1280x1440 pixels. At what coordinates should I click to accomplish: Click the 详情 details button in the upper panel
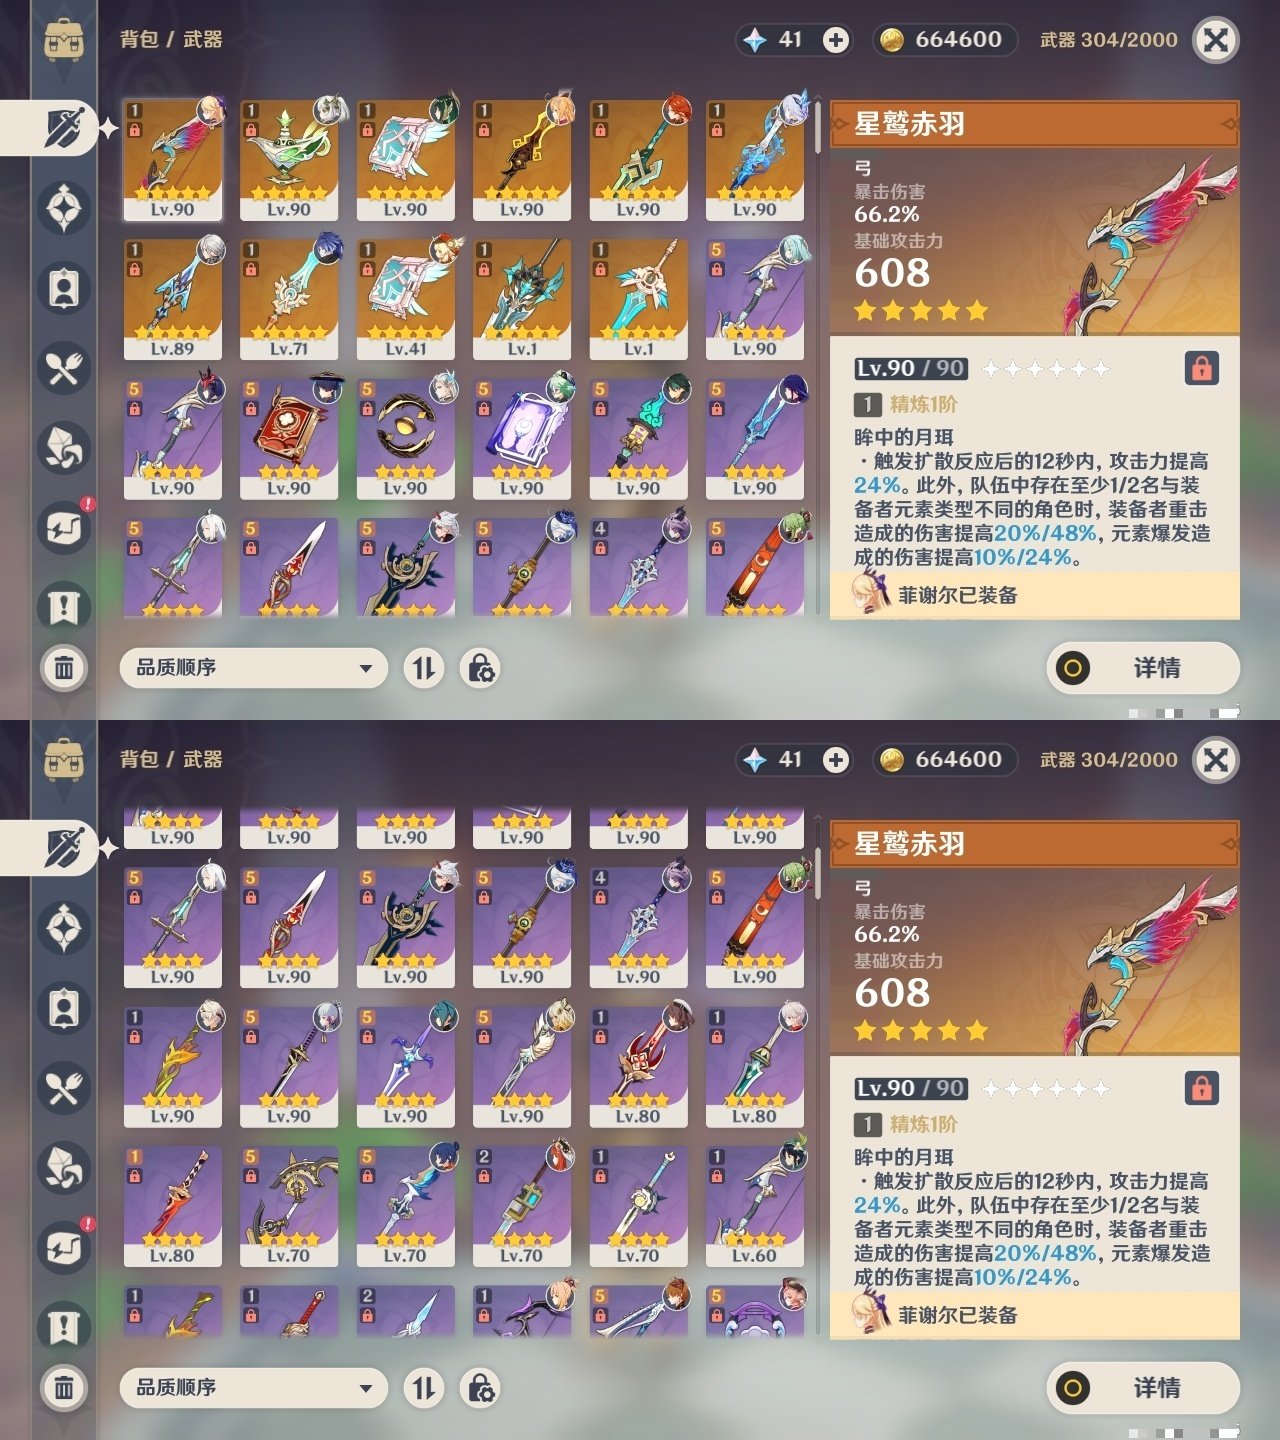pos(1143,668)
